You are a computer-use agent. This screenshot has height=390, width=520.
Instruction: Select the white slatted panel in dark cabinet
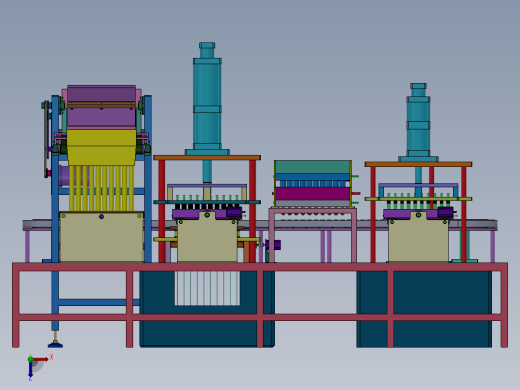click(207, 288)
